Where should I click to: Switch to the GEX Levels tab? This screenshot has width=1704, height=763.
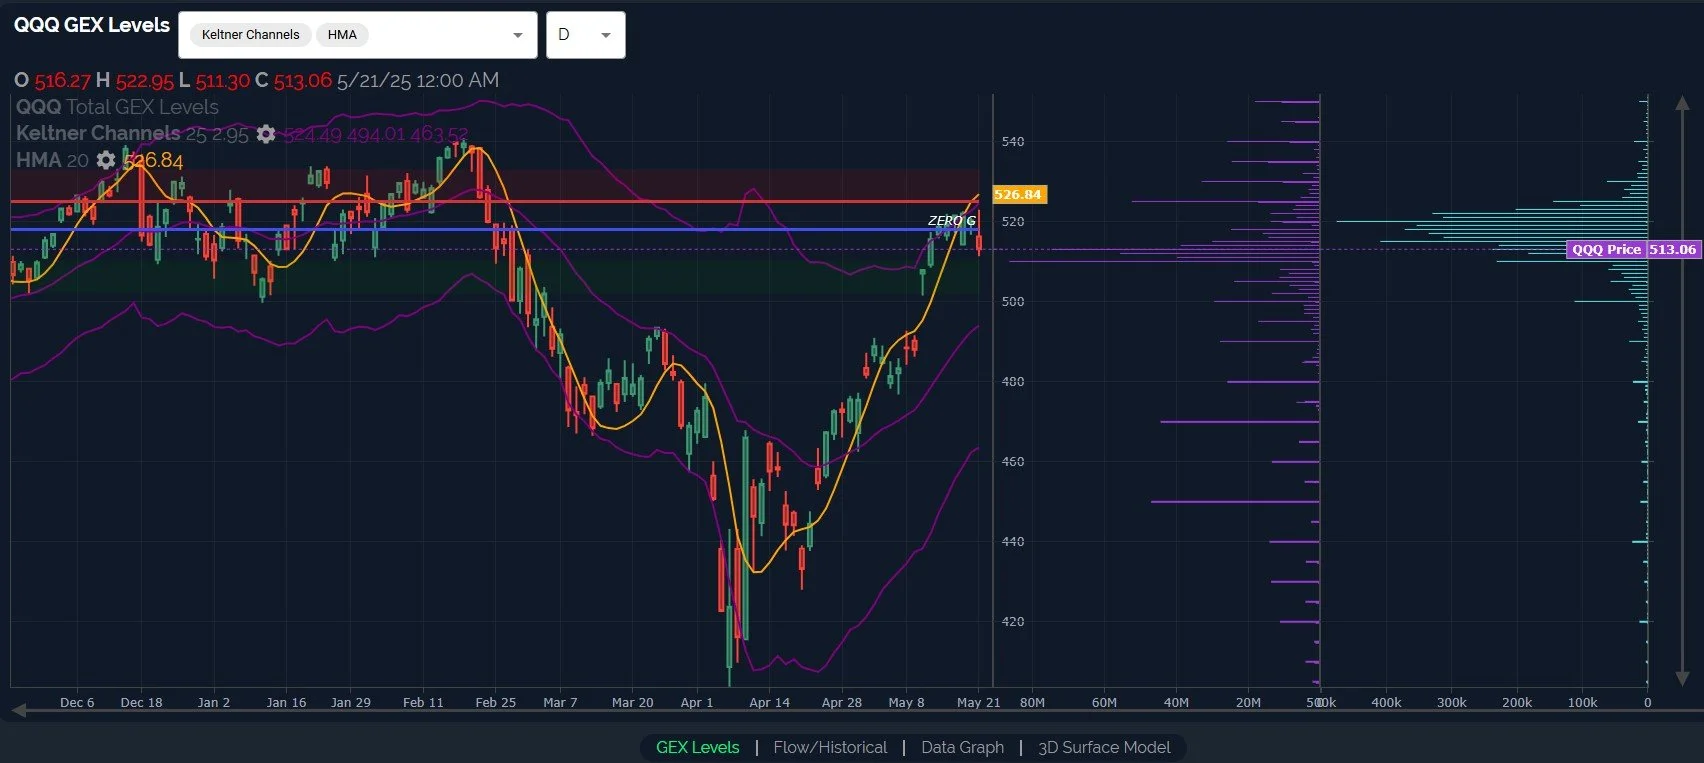[x=697, y=747]
